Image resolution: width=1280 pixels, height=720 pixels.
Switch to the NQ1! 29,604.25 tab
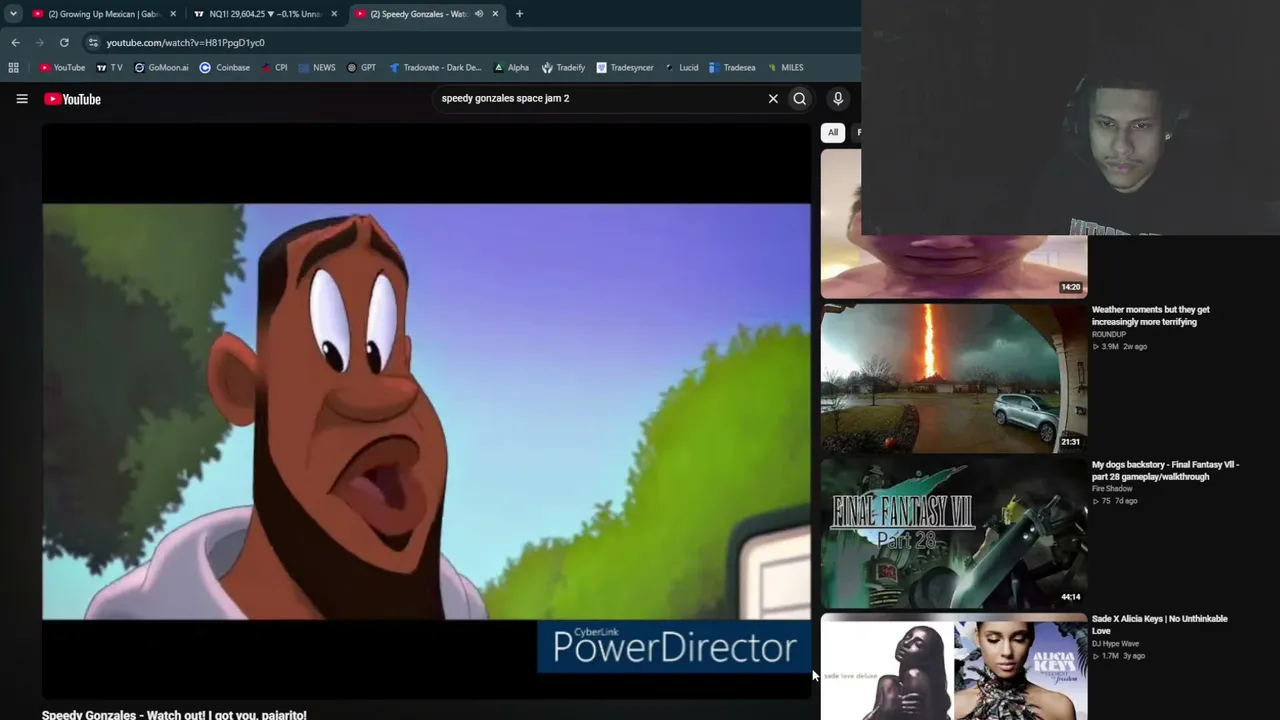[x=266, y=14]
